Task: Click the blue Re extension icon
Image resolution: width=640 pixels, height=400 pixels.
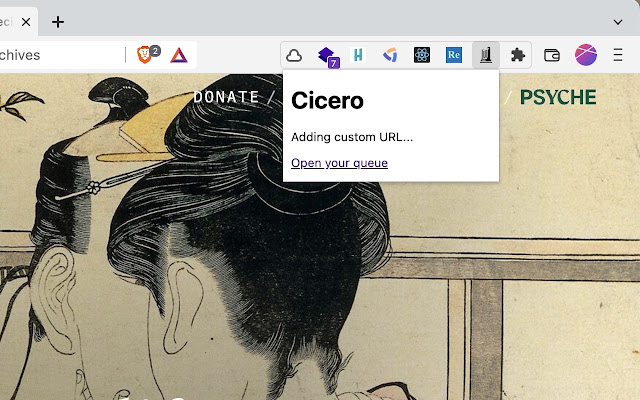Action: pyautogui.click(x=454, y=55)
